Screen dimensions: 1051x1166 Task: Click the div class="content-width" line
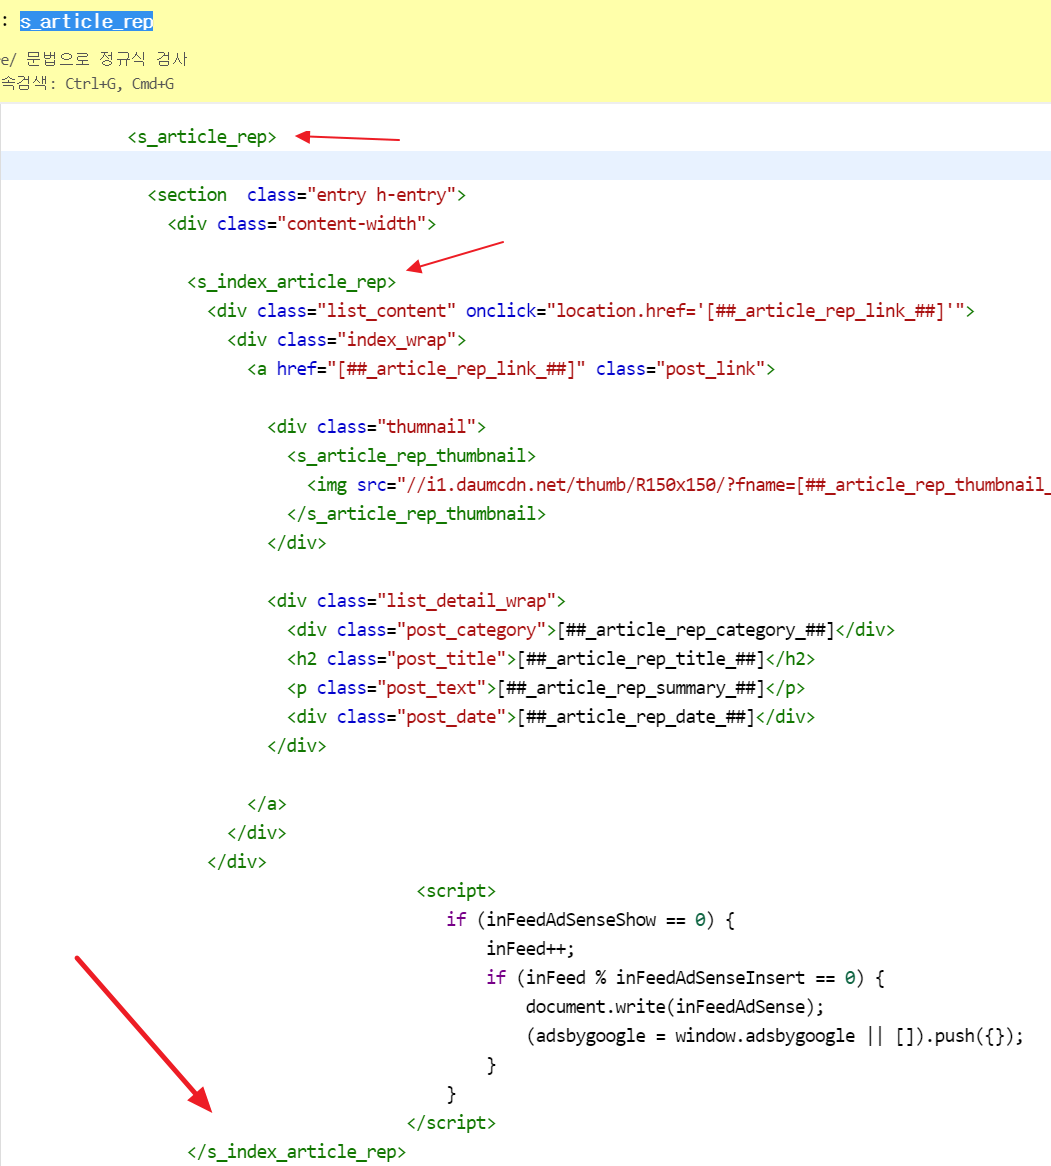click(301, 224)
